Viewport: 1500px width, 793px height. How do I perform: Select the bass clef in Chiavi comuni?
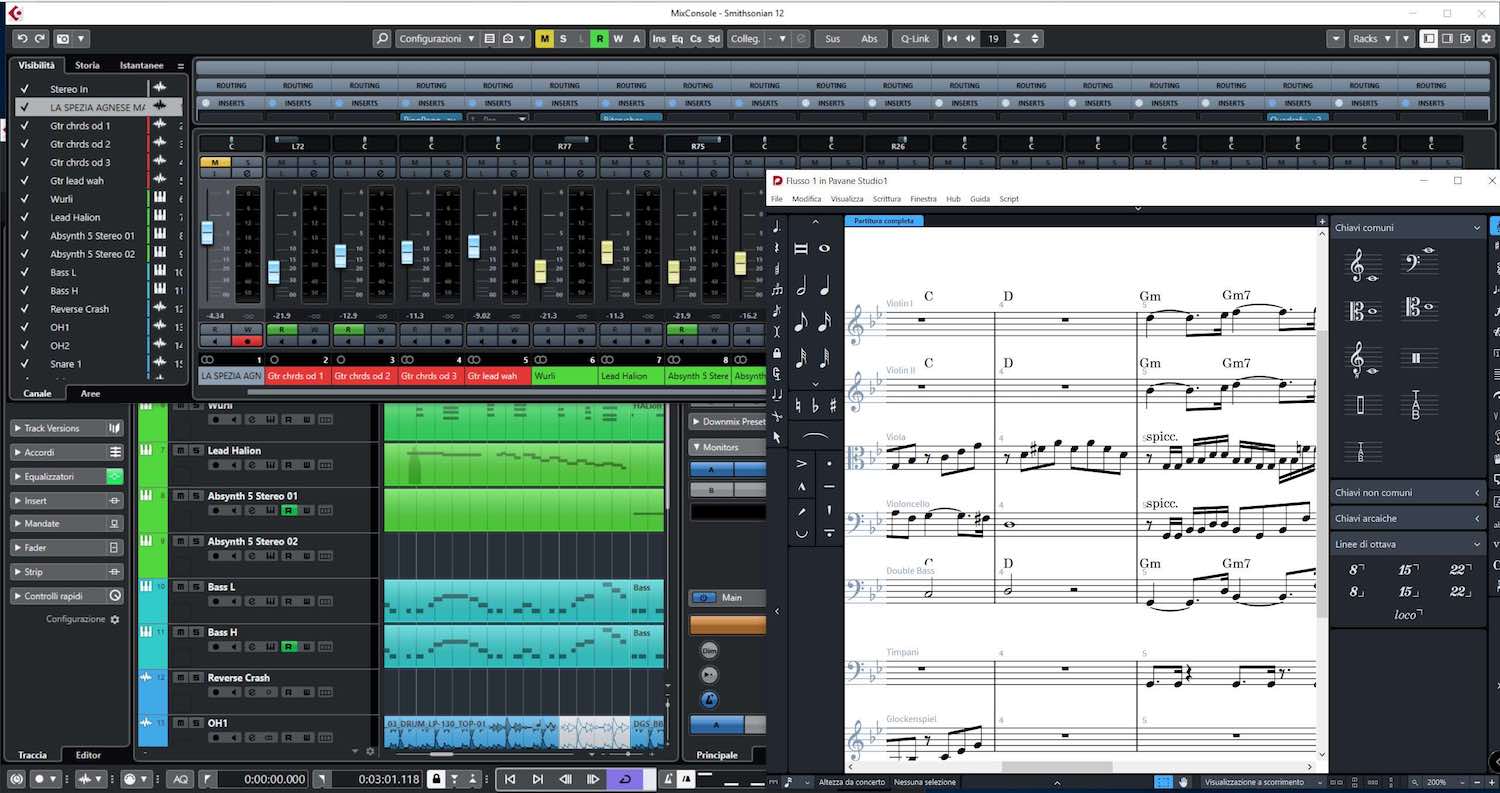point(1419,263)
